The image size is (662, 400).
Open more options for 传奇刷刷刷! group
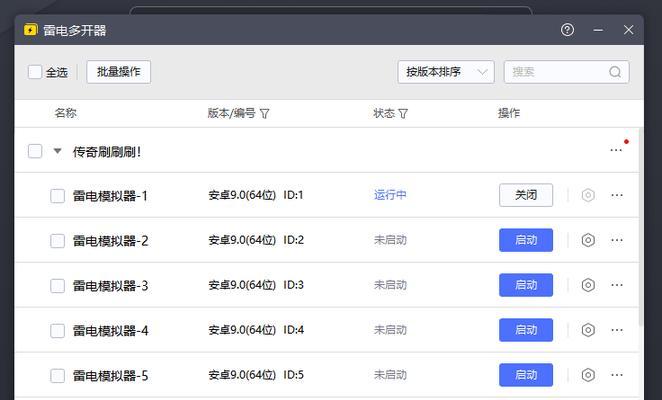point(616,150)
